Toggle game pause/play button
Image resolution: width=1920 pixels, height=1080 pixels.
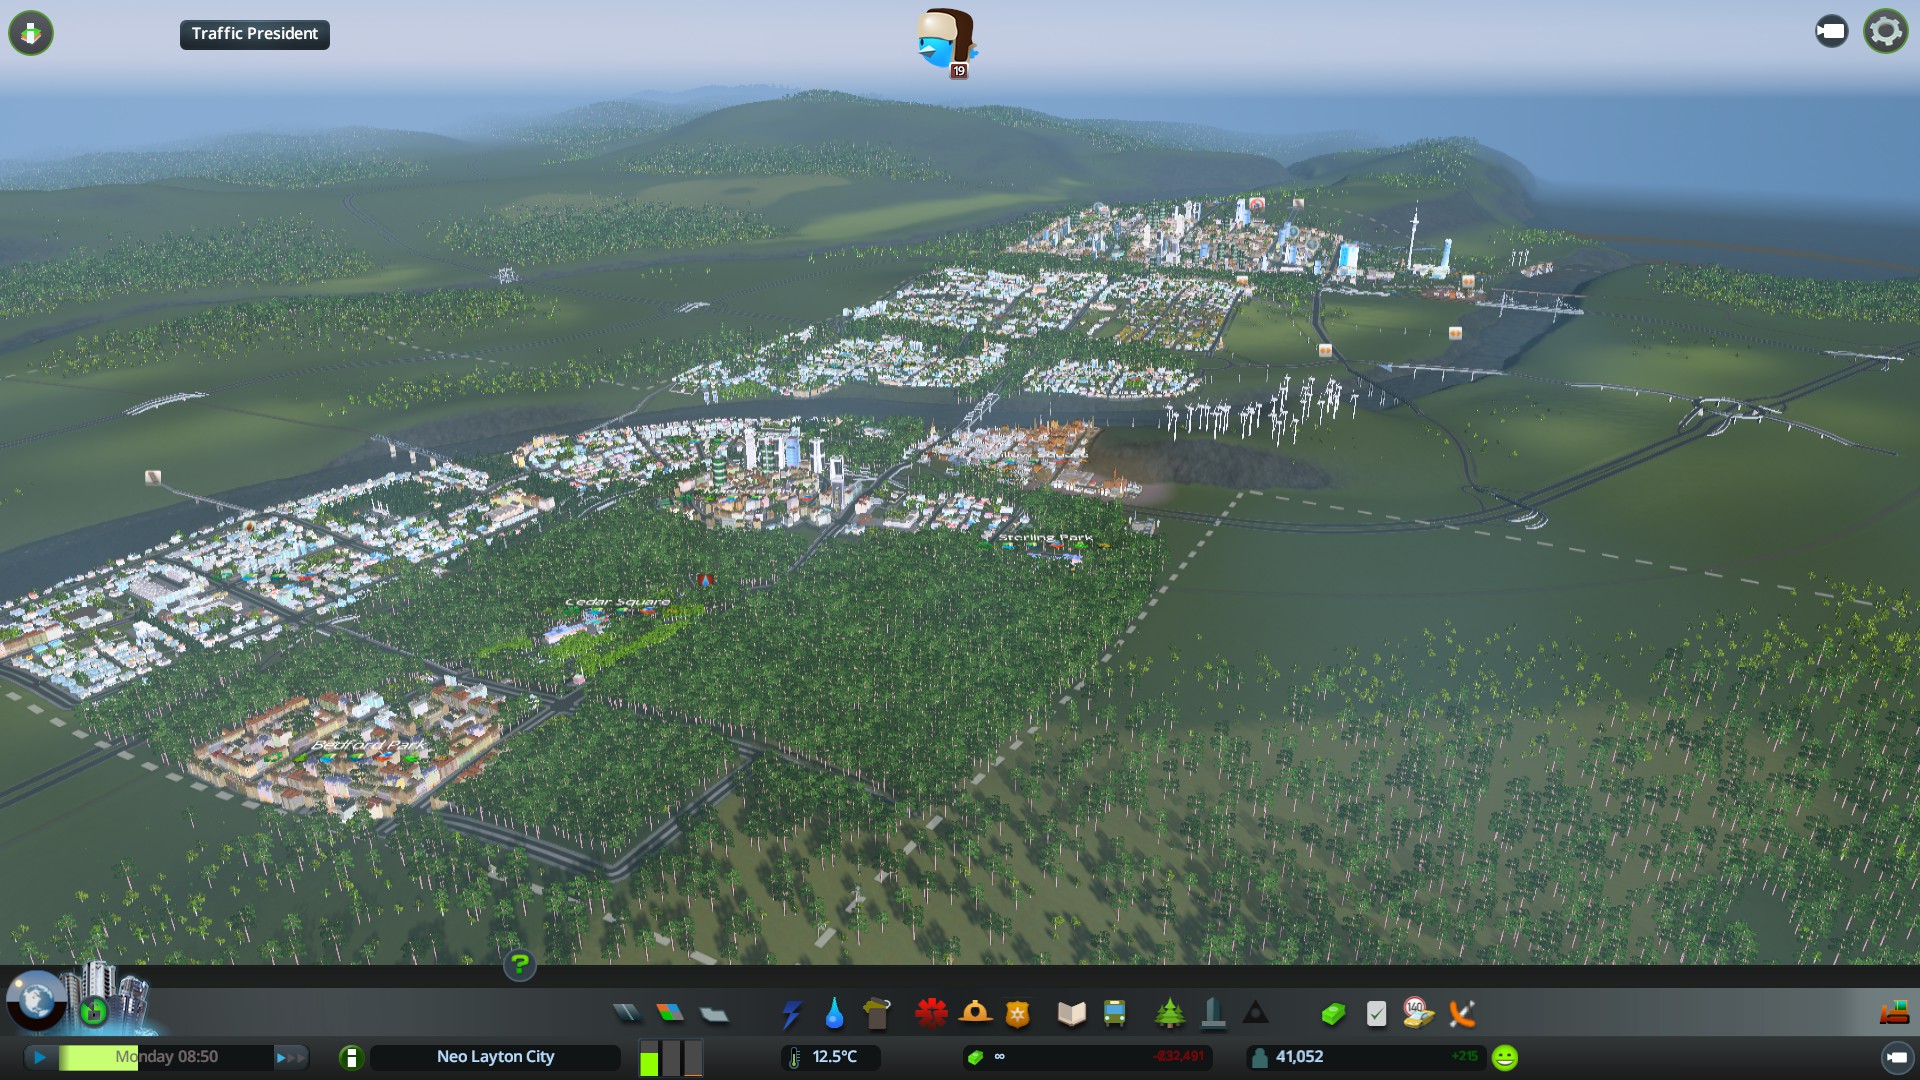click(x=40, y=1057)
